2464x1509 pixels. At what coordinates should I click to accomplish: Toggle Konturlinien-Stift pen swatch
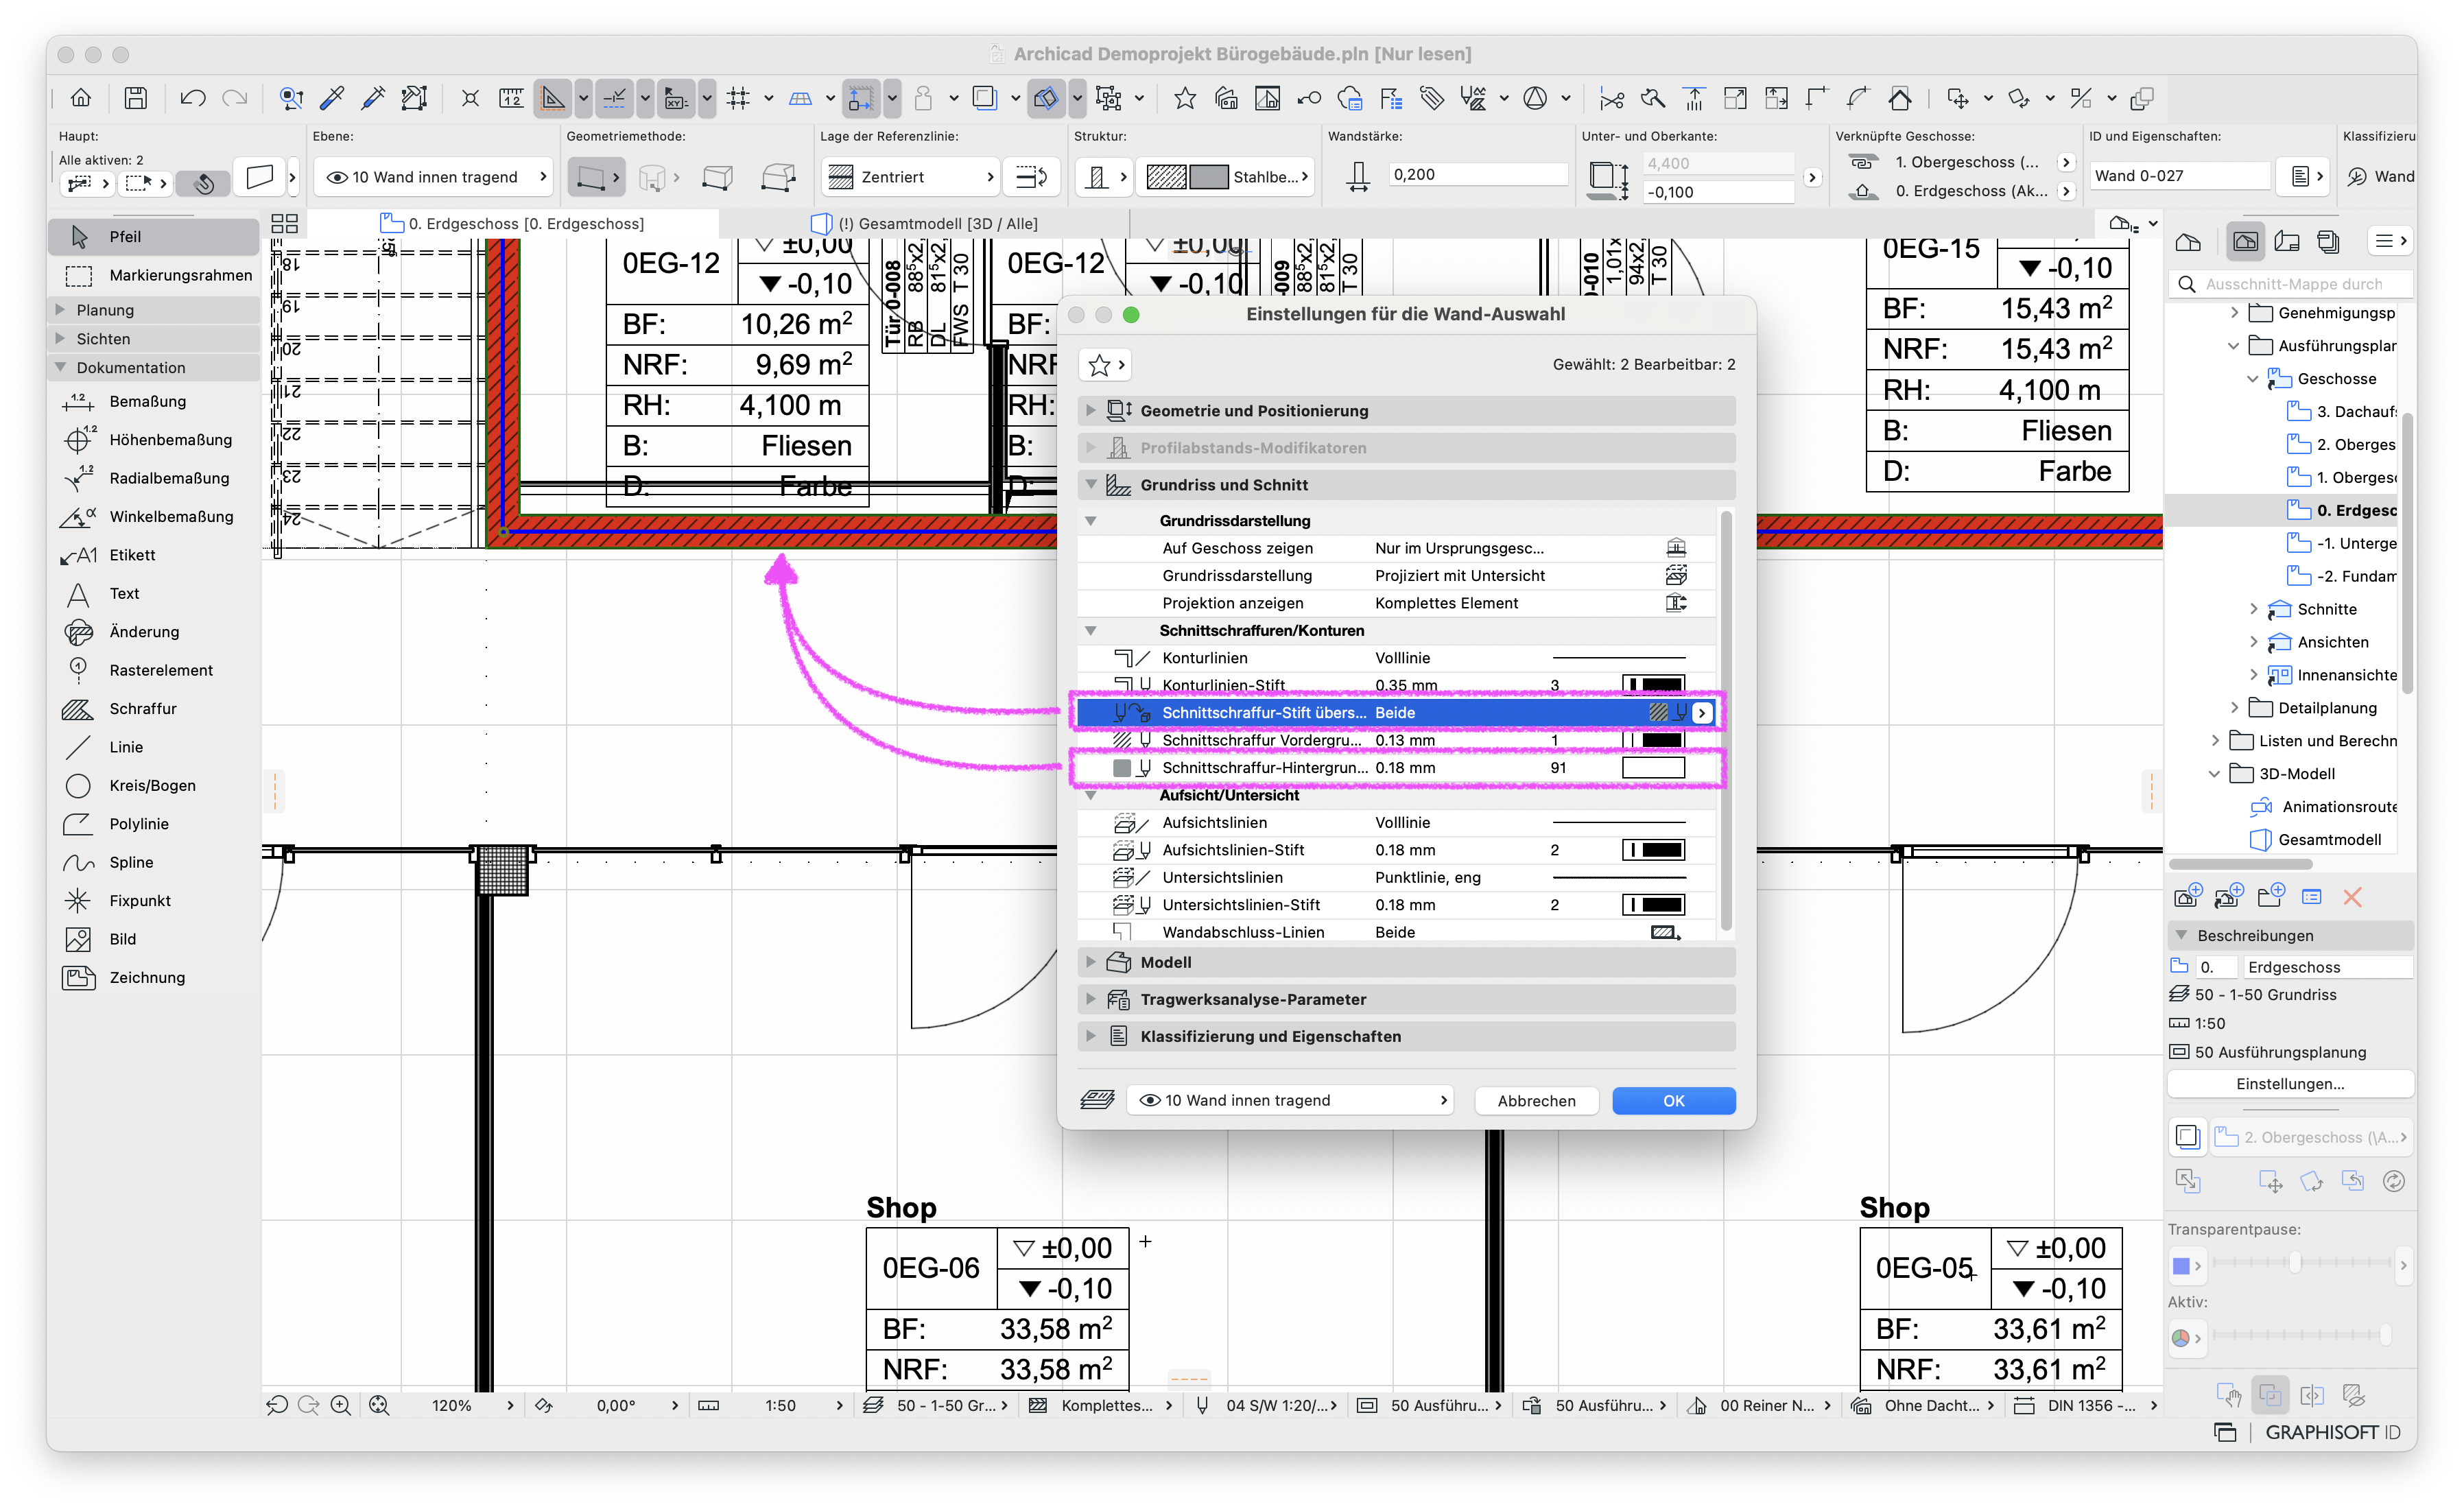pos(1653,685)
